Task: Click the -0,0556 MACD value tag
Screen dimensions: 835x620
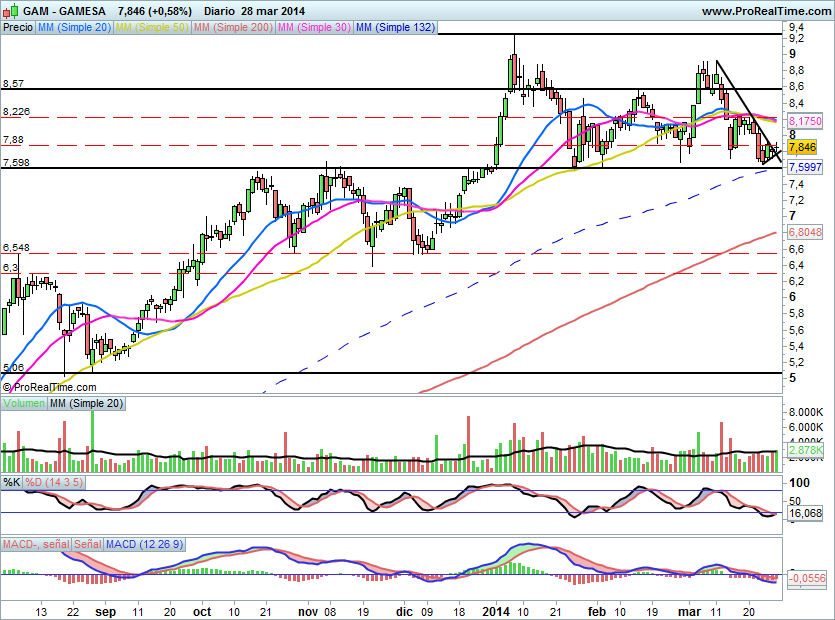Action: tap(806, 578)
